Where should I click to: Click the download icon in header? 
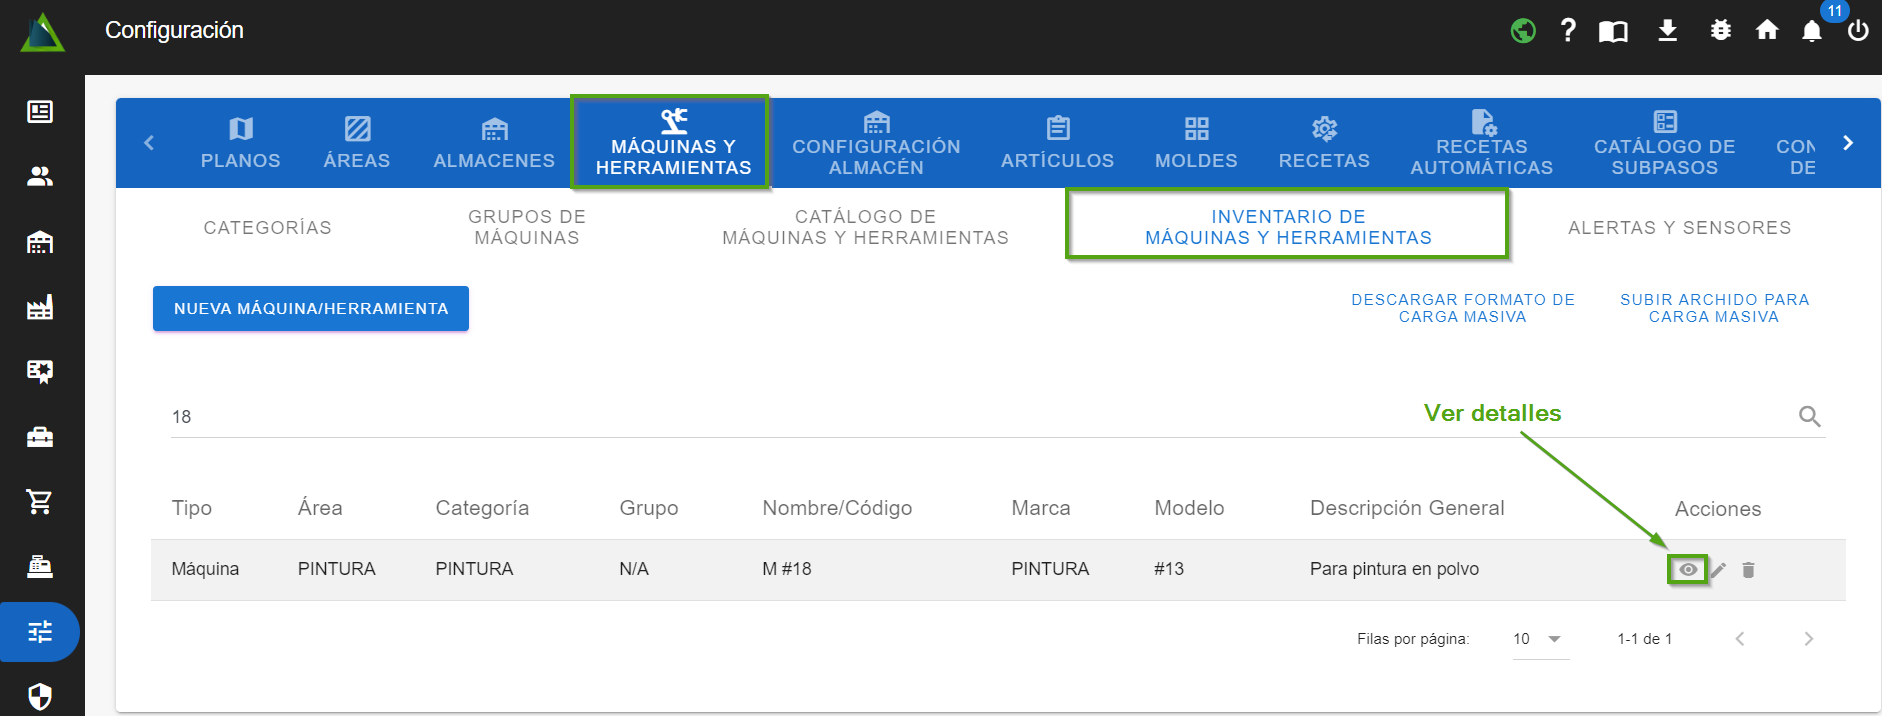coord(1667,30)
